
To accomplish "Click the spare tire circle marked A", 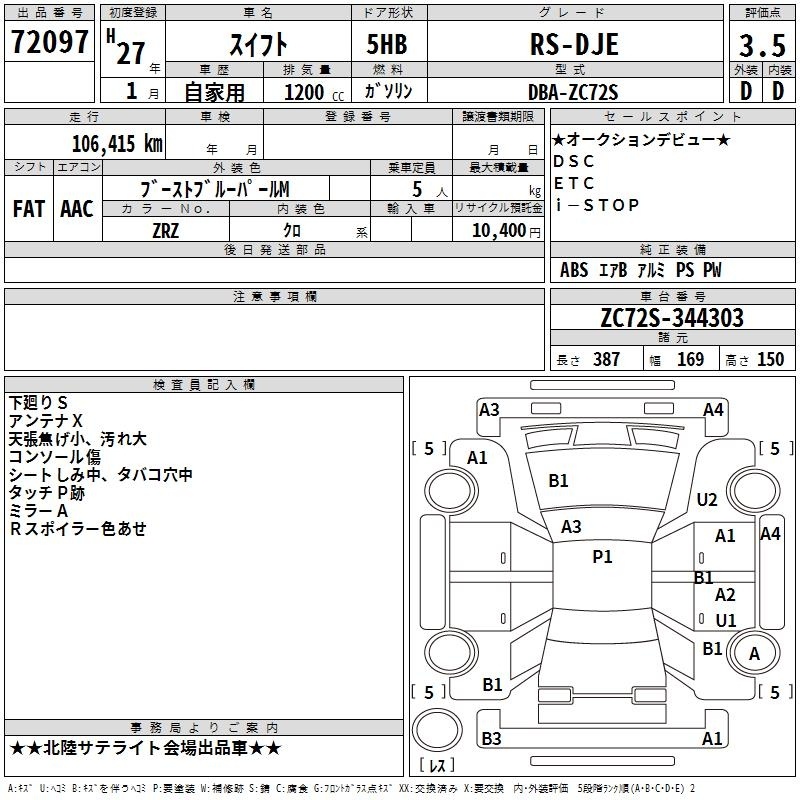I will 754,654.
